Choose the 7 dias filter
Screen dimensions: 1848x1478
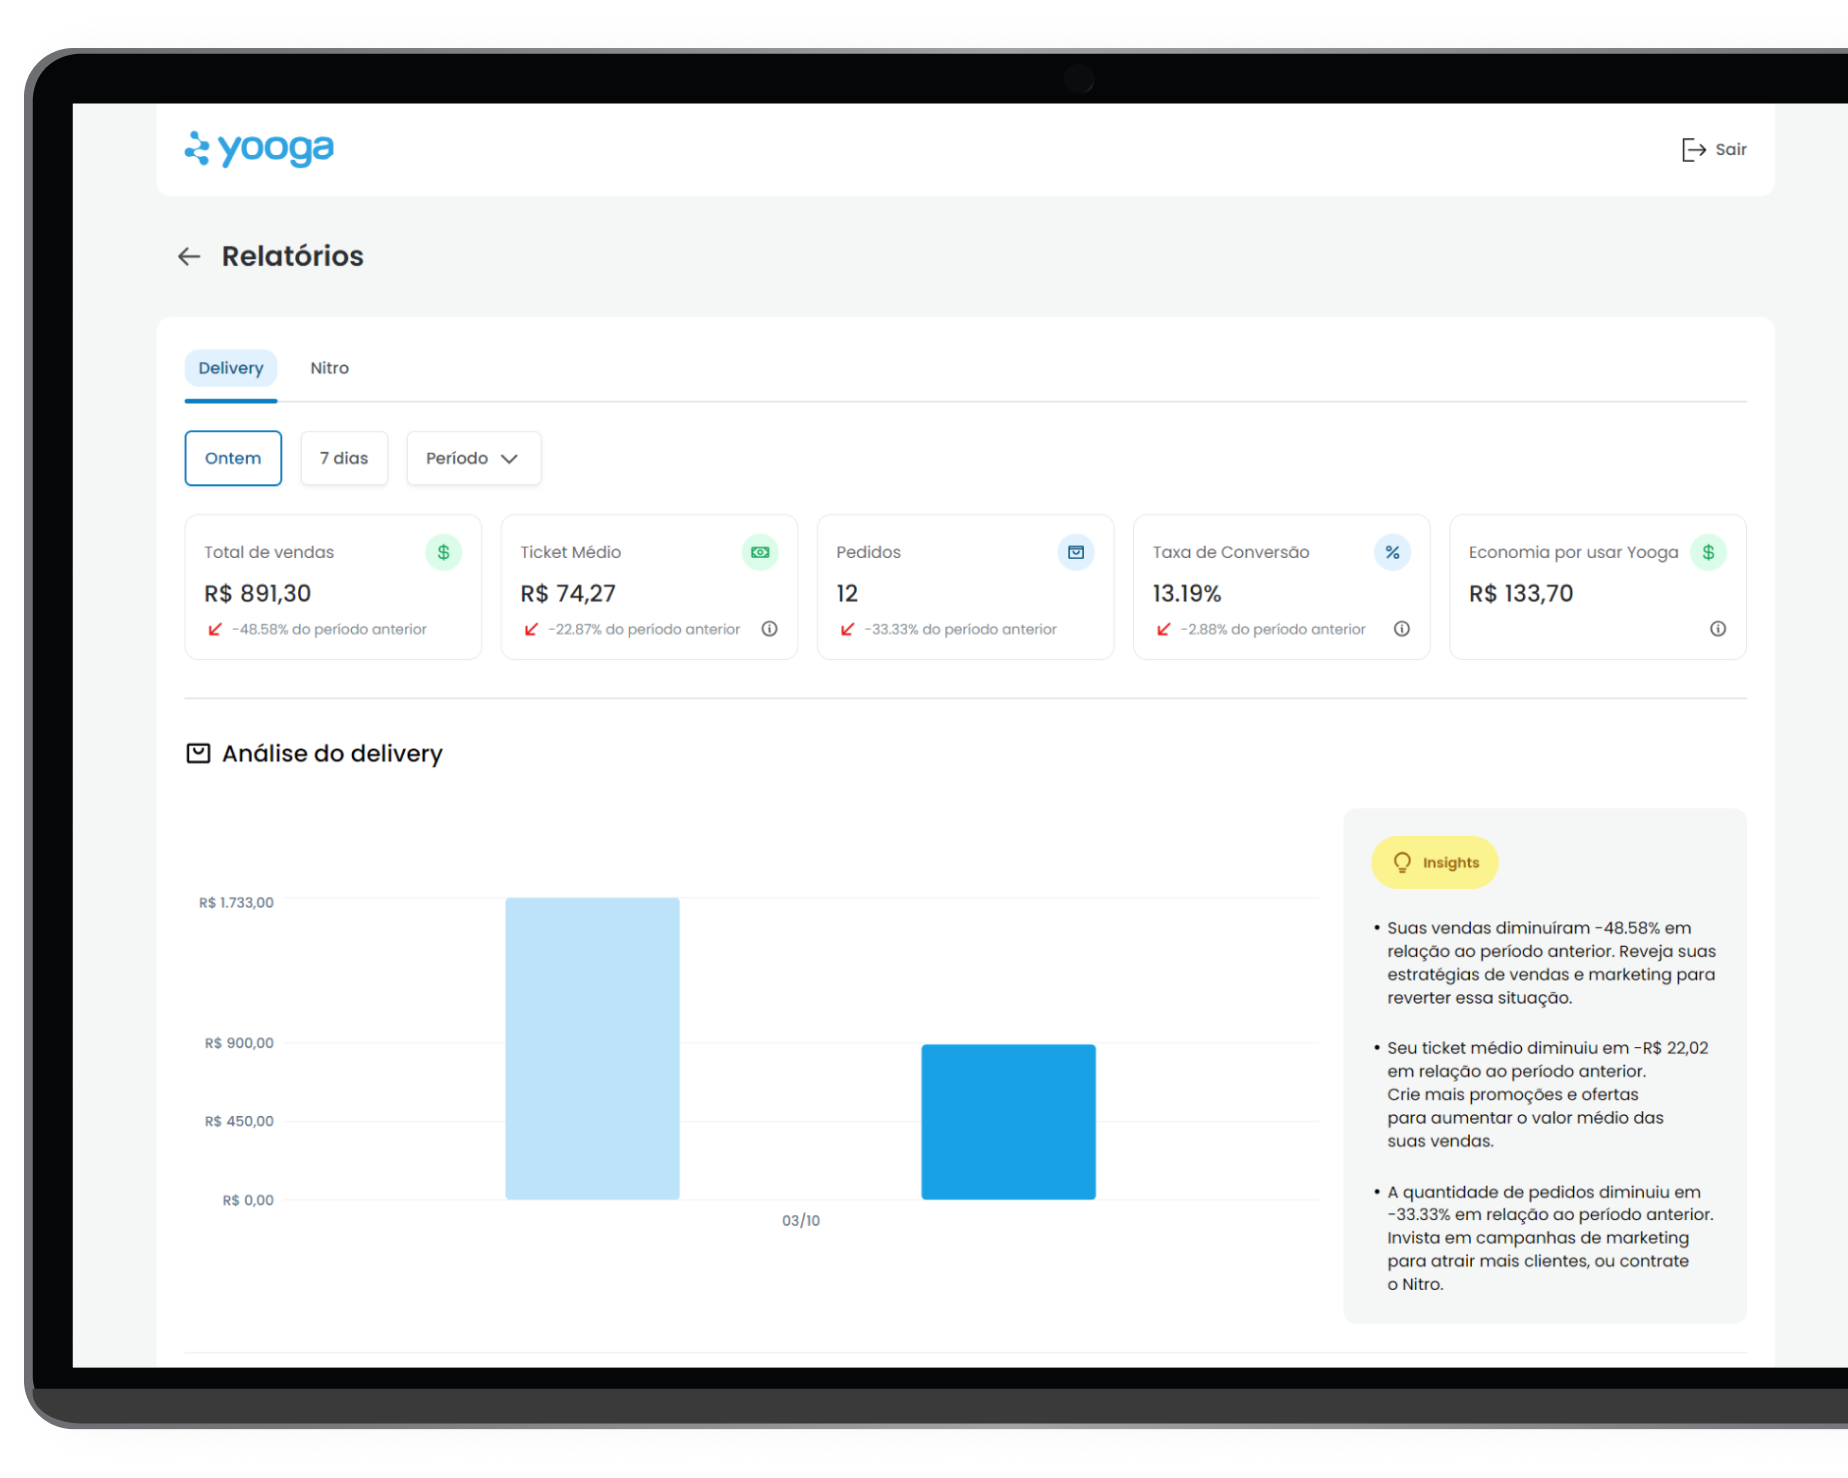(x=344, y=458)
